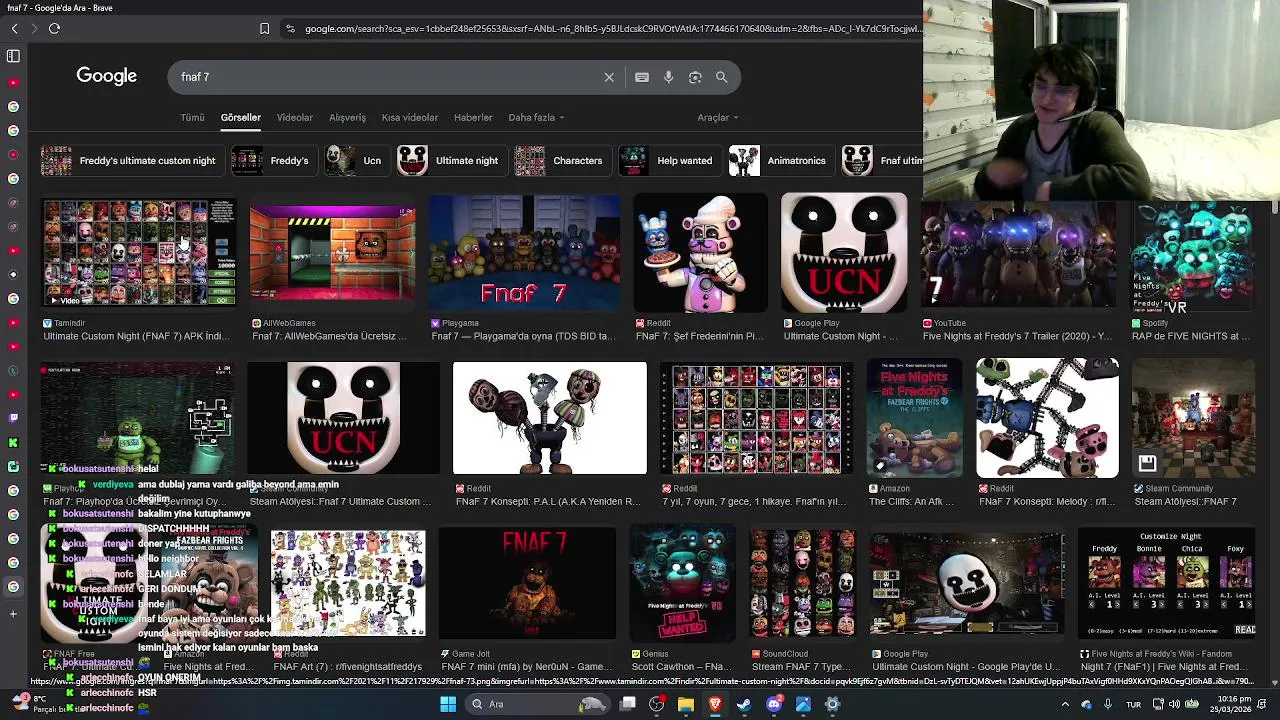This screenshot has width=1280, height=720.
Task: Switch the TUR keyboard language indicator
Action: pos(1133,704)
